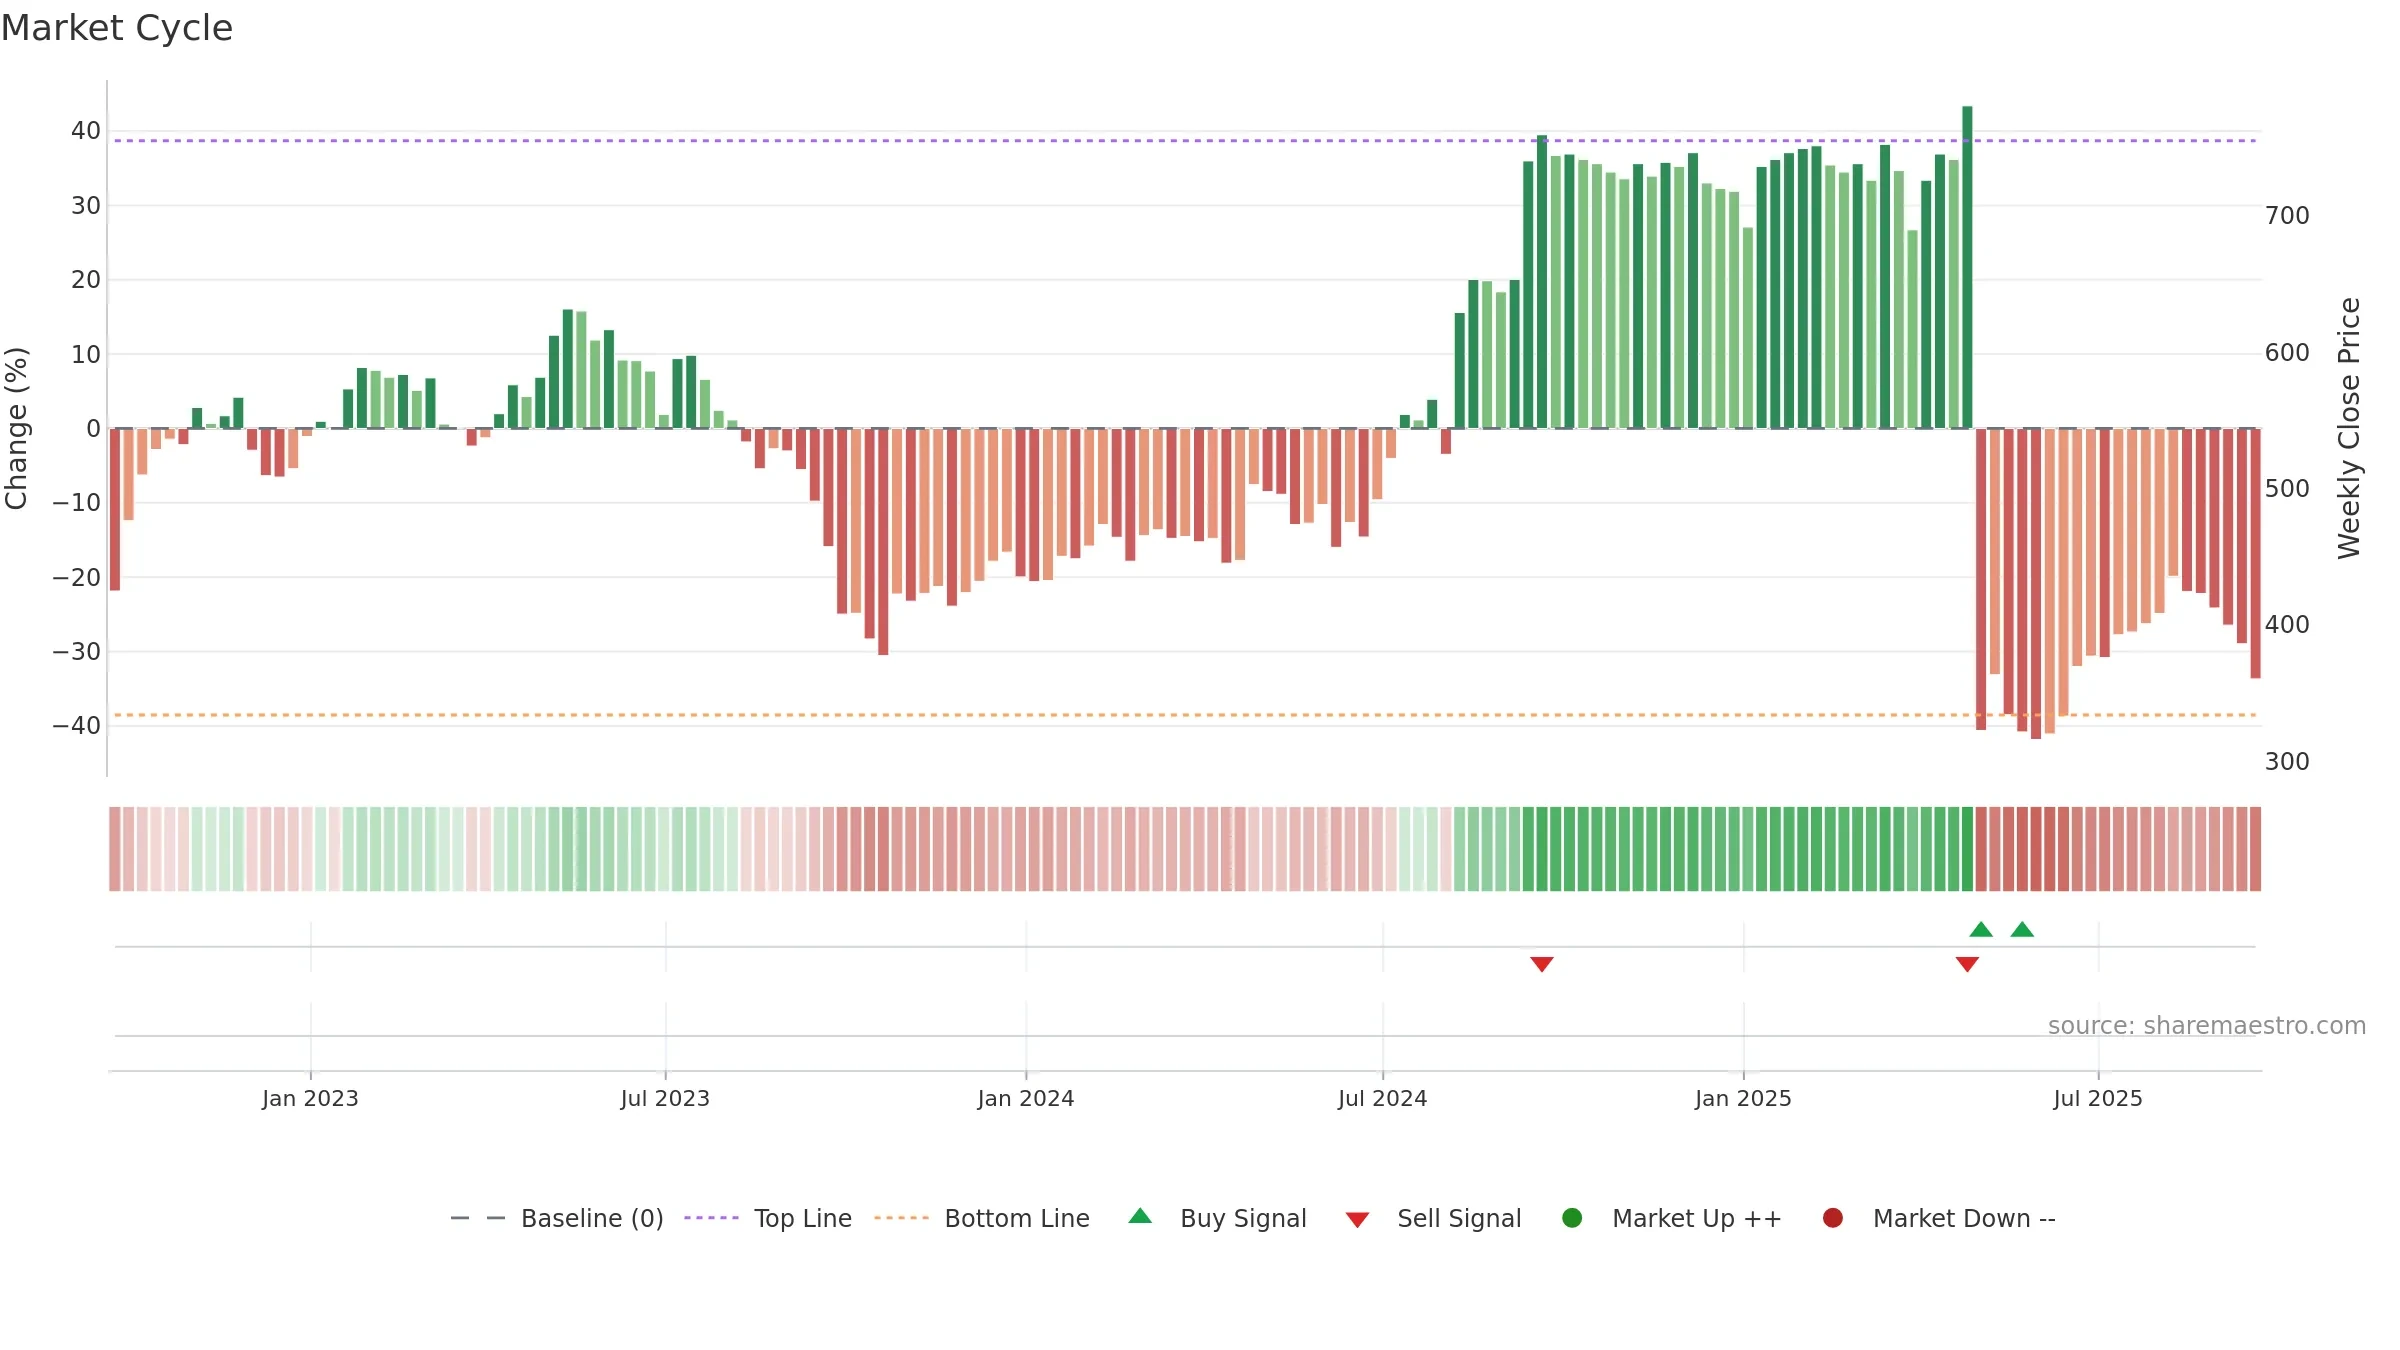Select the second buy signal marker in 2025
The height and width of the screenshot is (1350, 2400).
pyautogui.click(x=2022, y=930)
